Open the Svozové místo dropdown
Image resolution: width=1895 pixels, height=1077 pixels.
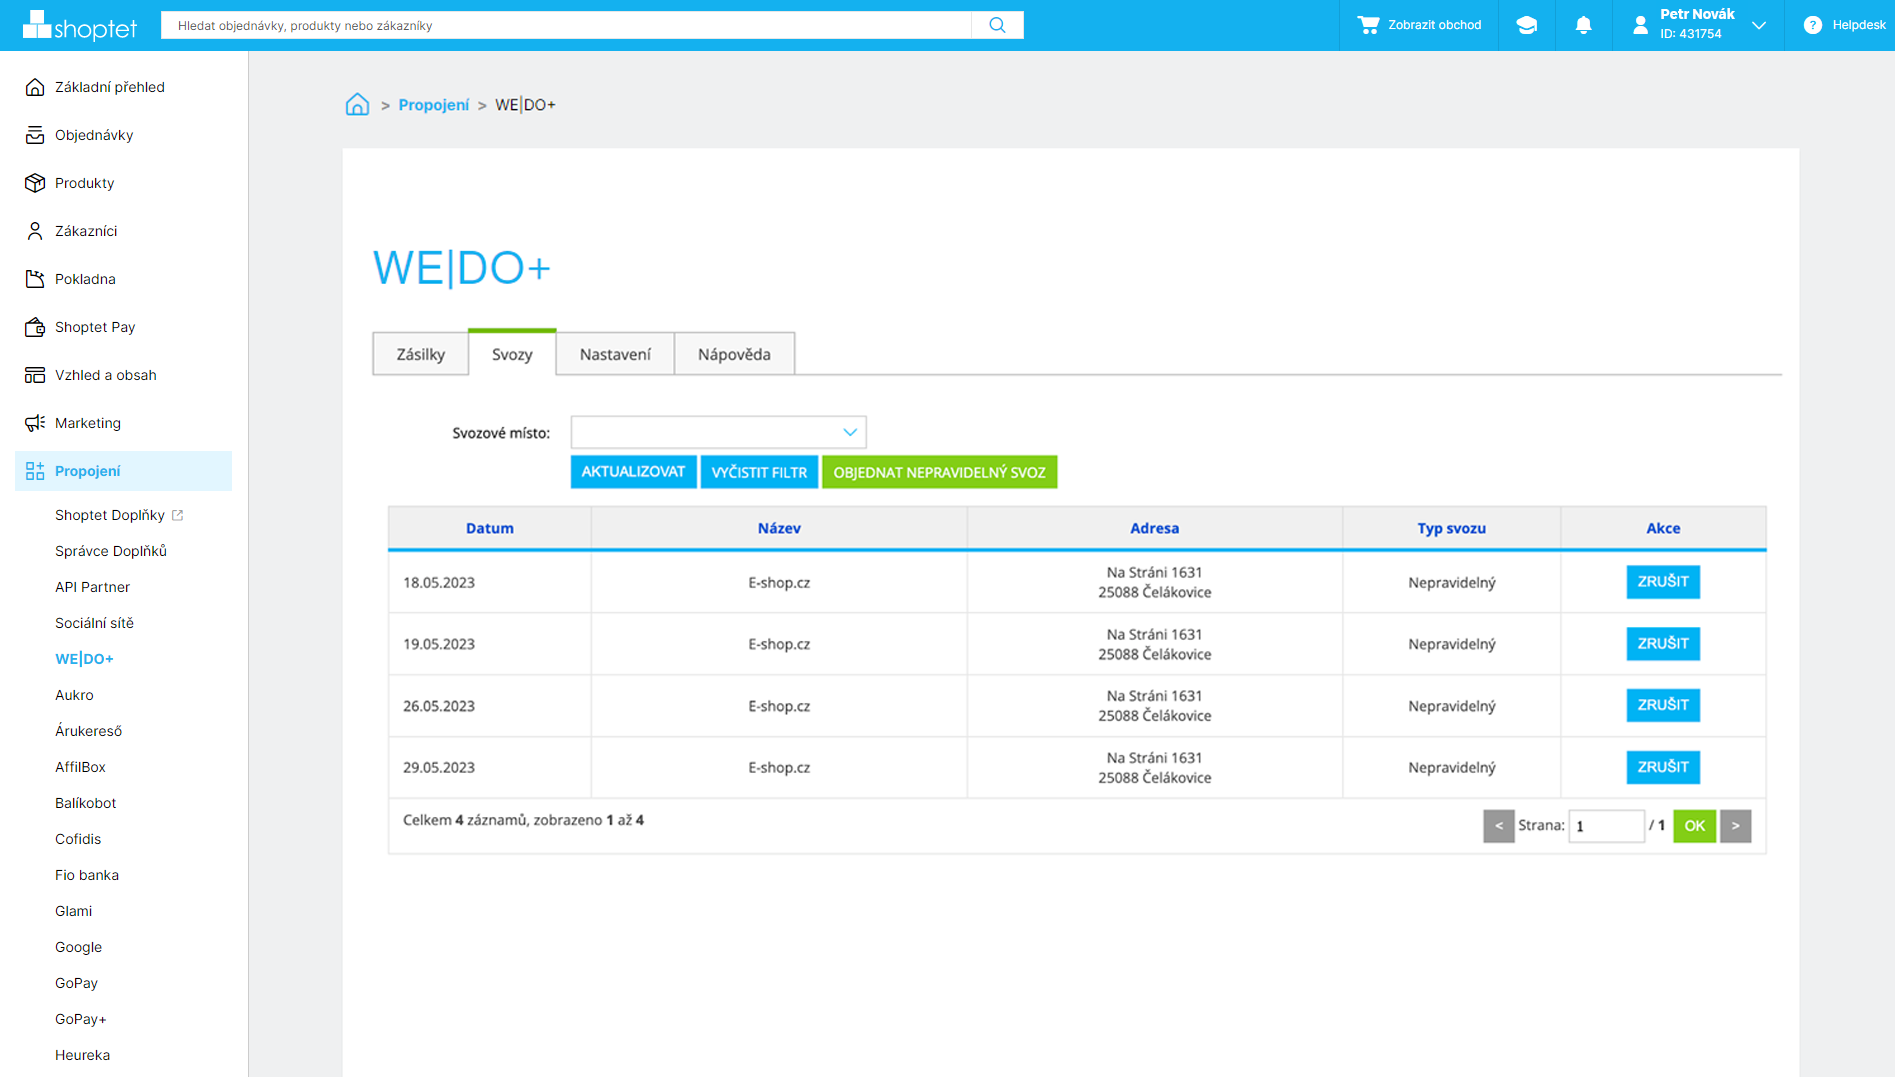pos(718,432)
